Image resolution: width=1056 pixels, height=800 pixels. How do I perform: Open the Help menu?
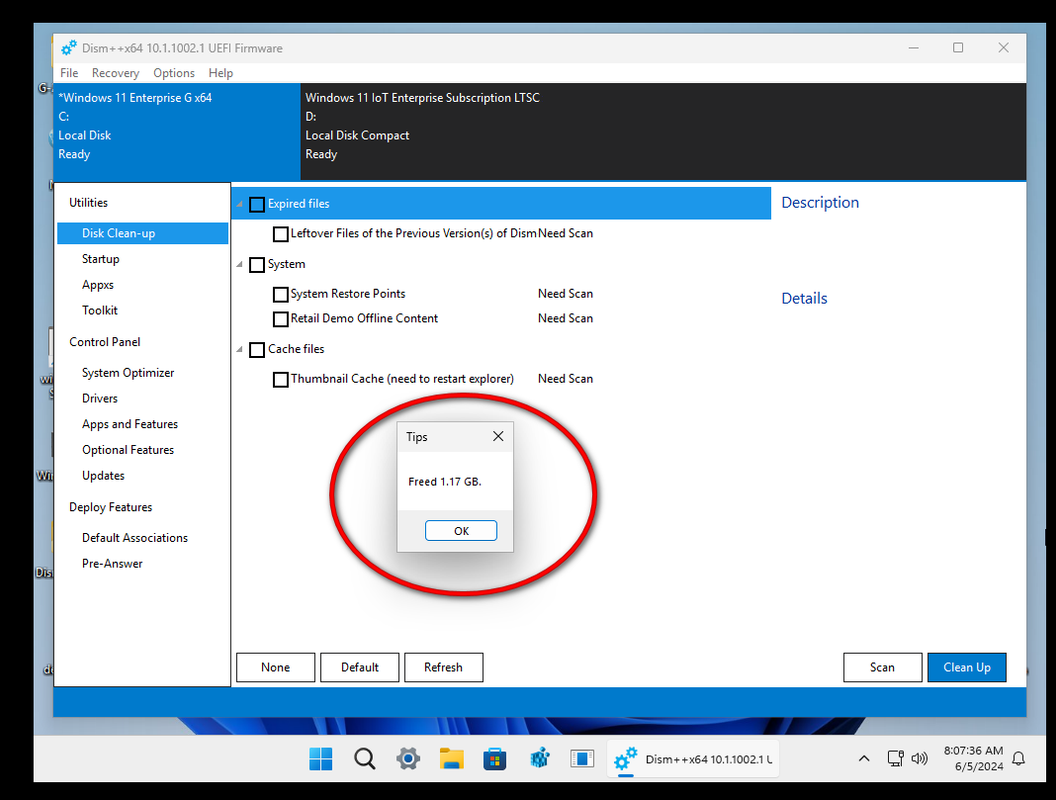[x=220, y=73]
